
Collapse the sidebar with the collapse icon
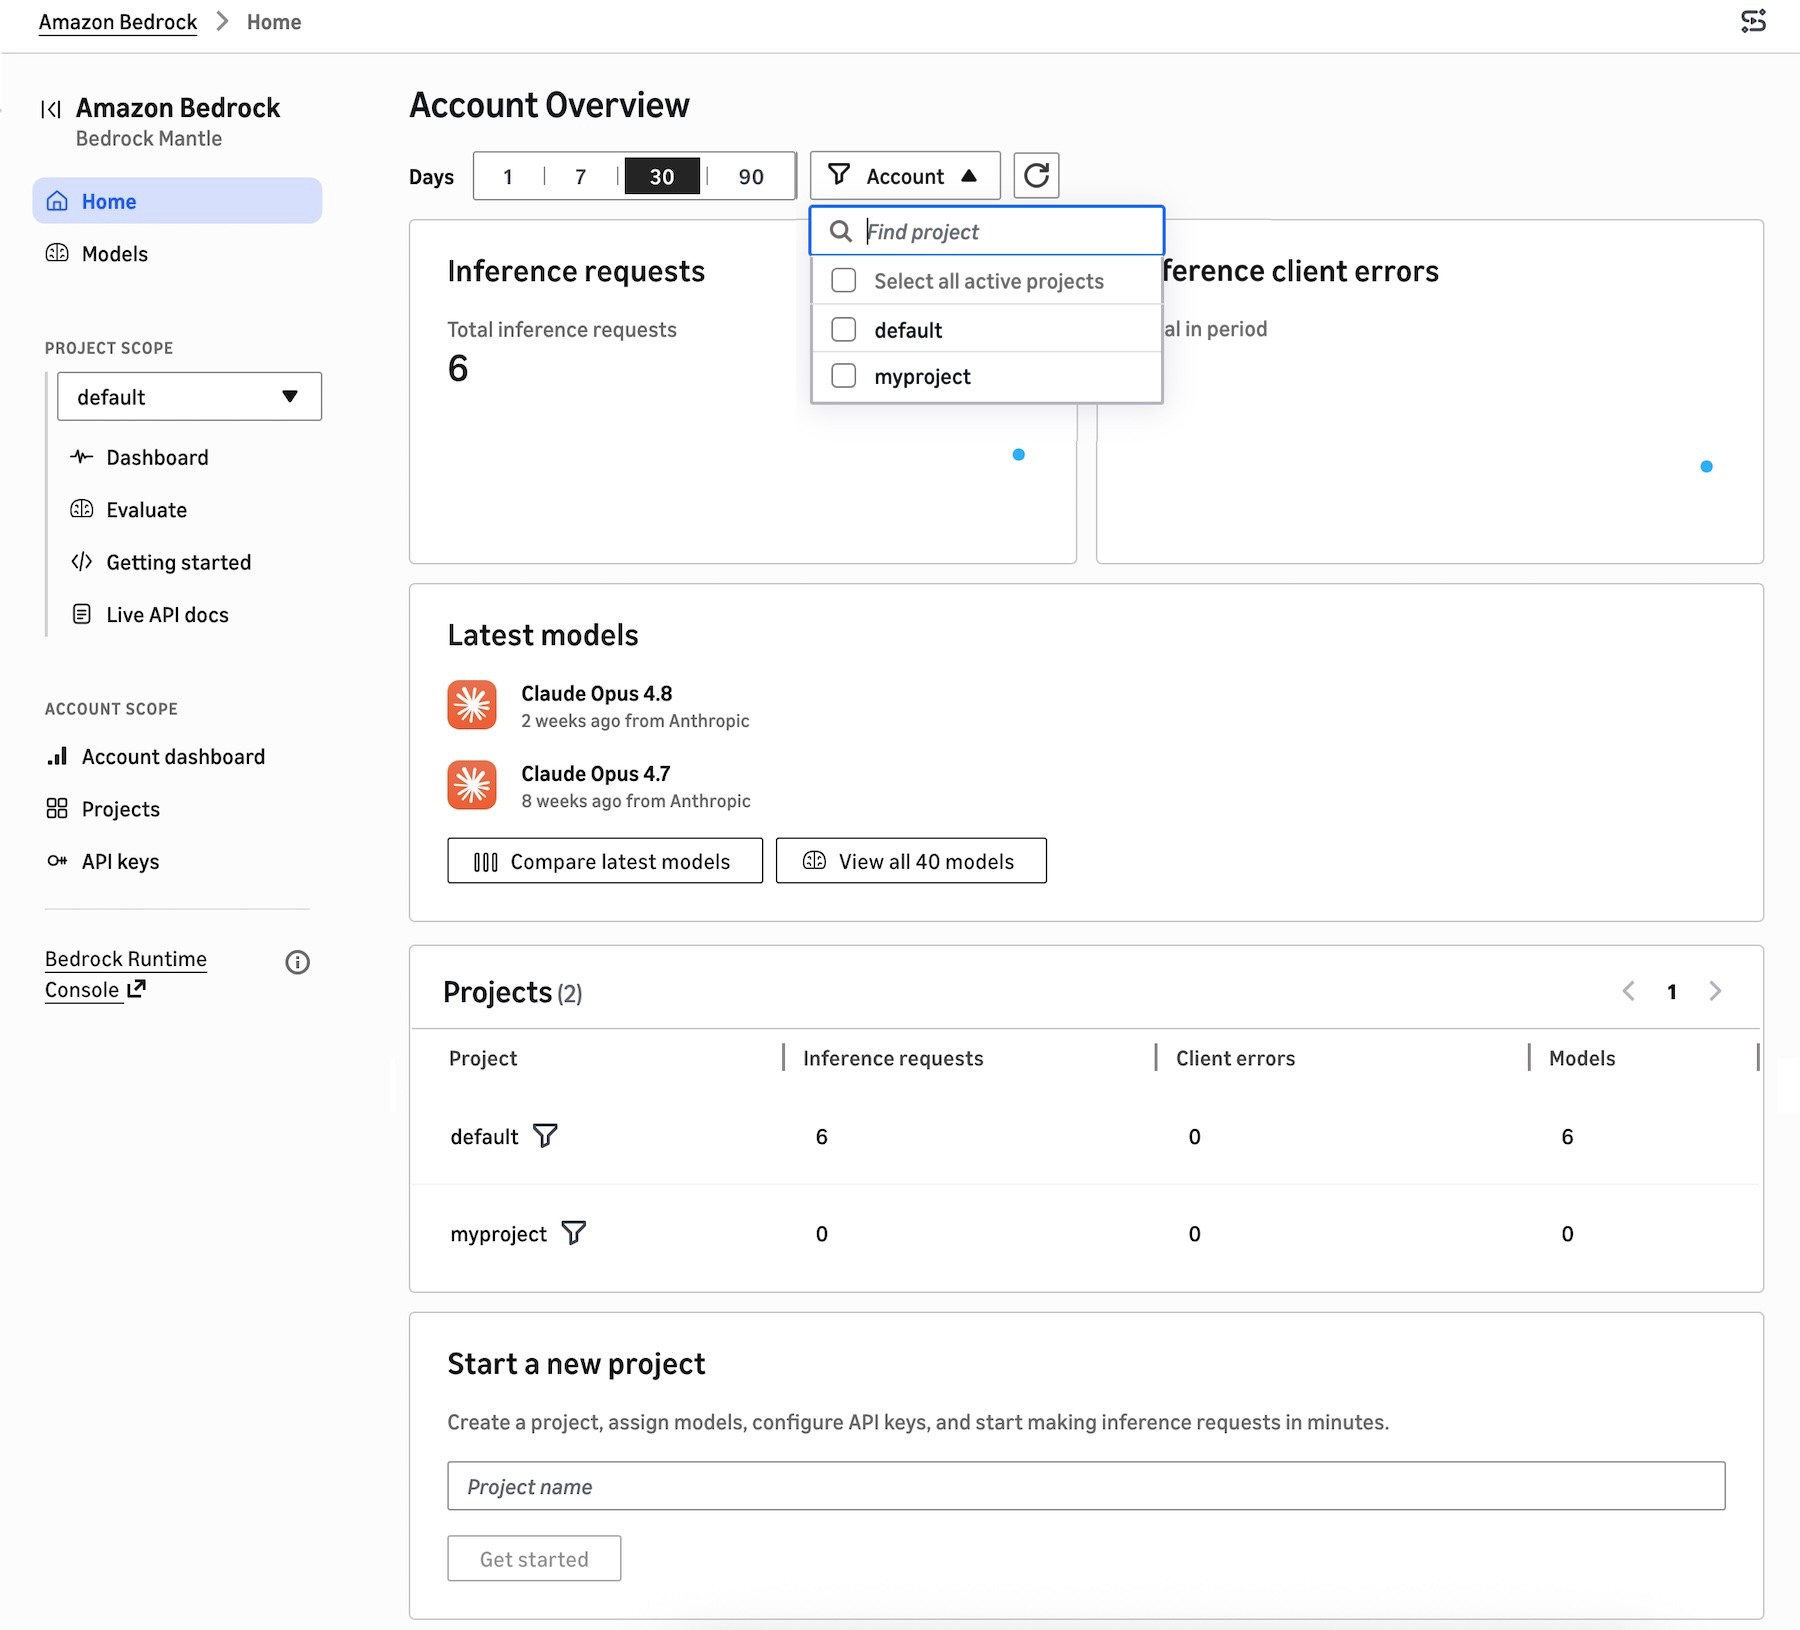click(51, 109)
